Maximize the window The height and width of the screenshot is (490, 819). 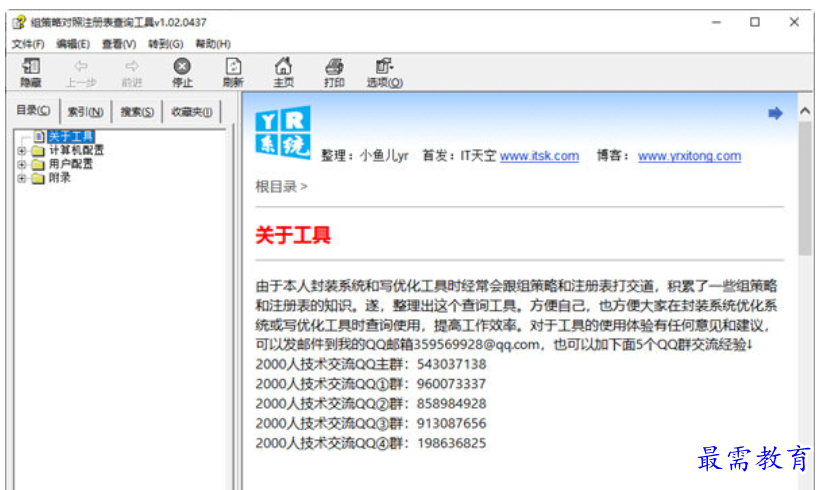tap(755, 22)
